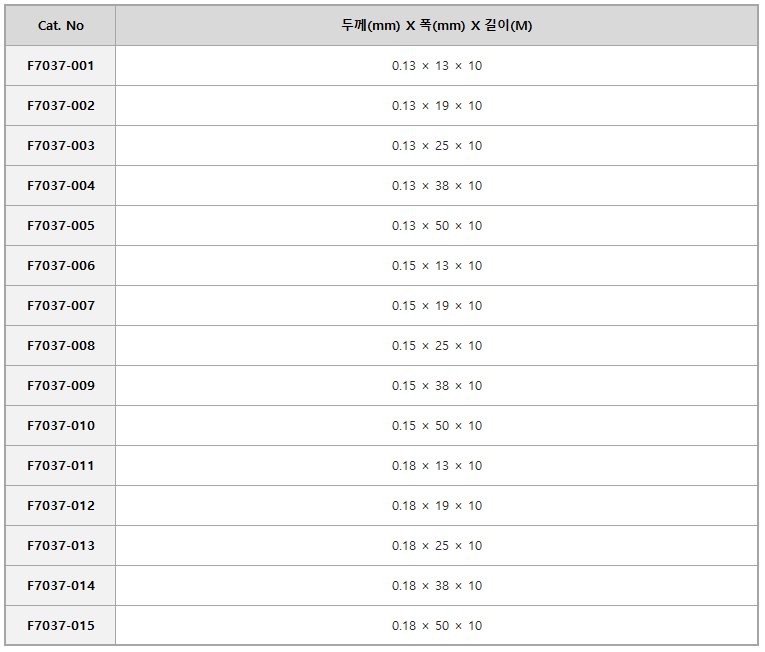This screenshot has width=765, height=652.
Task: Pick the F7037-006 catalog cell
Action: [60, 265]
